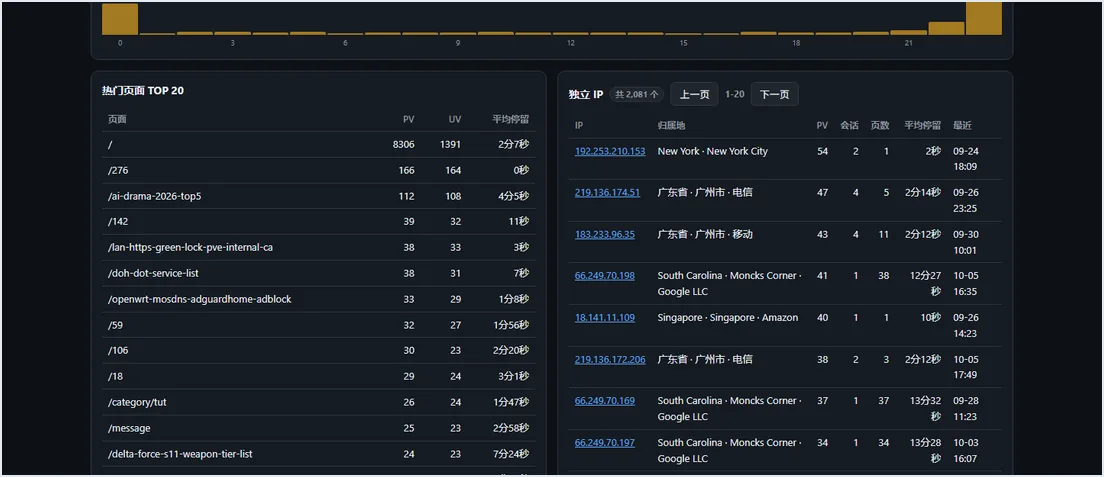This screenshot has height=477, width=1104.
Task: Select the /delta-force-s11-weapon-tier-list page row
Action: point(319,454)
